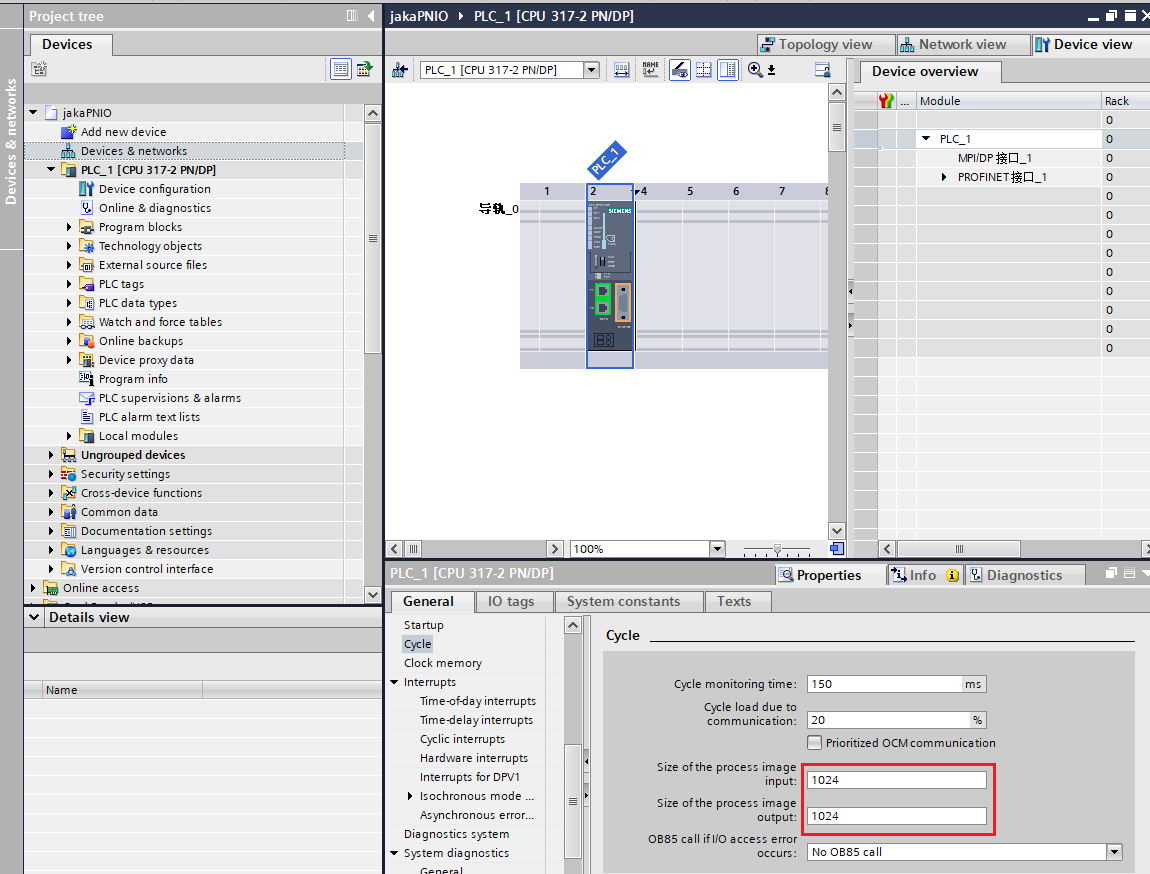Image resolution: width=1150 pixels, height=874 pixels.
Task: Click the CPU 317-2 module in rack slot 2
Action: point(609,275)
